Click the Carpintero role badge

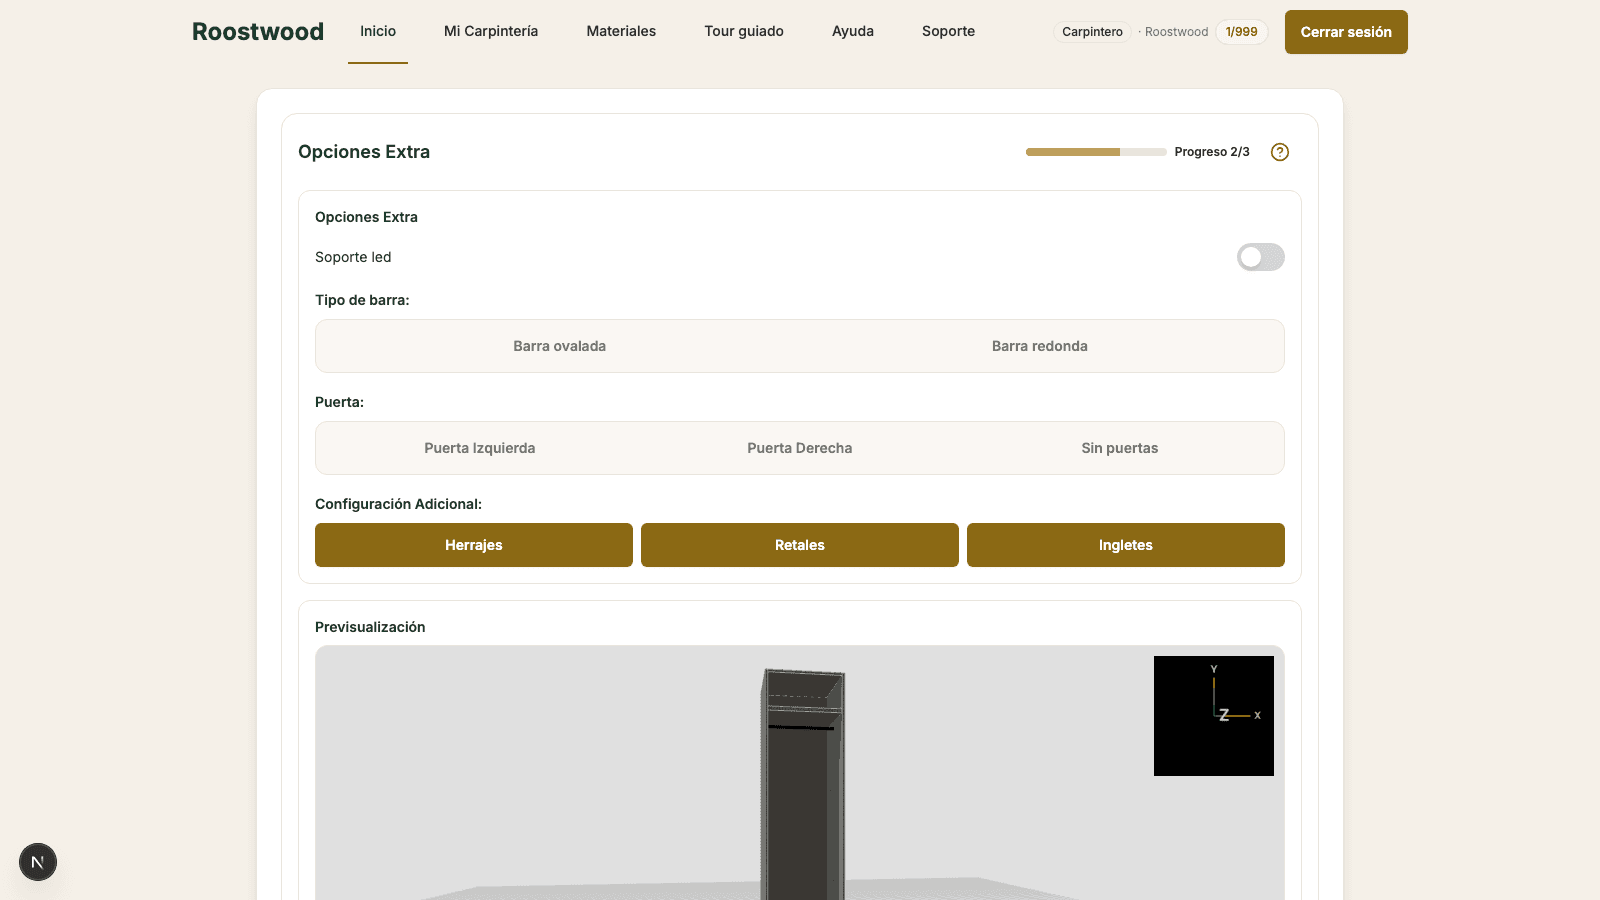point(1092,32)
